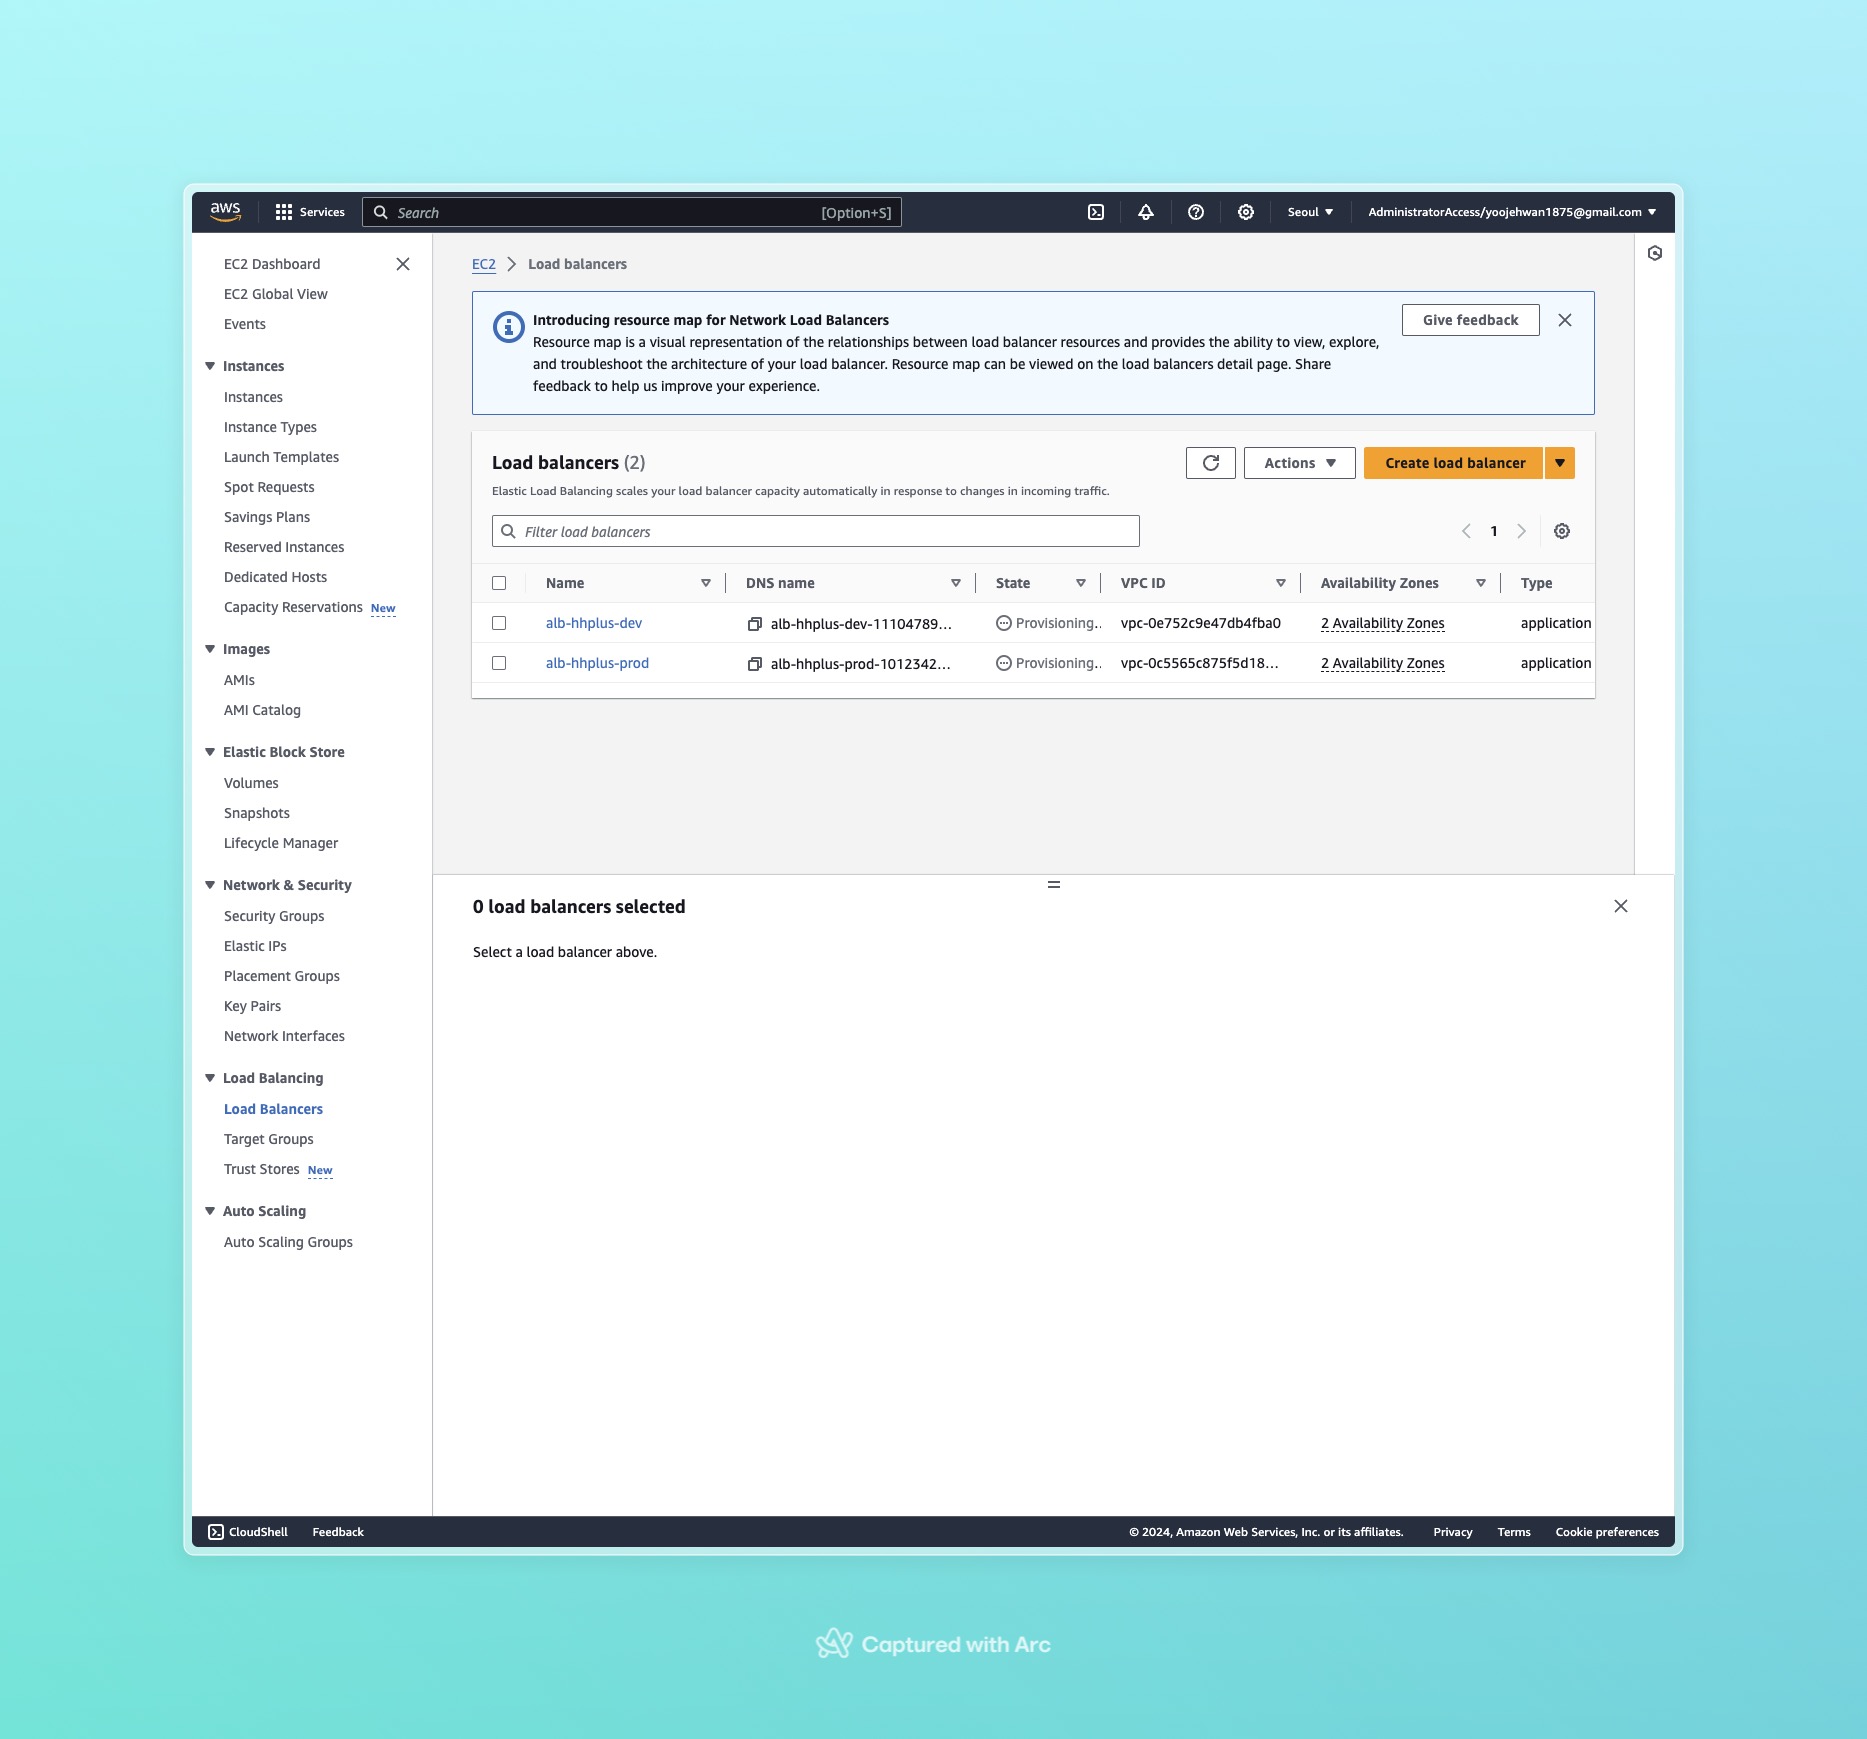Click the AWS logo home icon
This screenshot has width=1867, height=1739.
[x=225, y=212]
